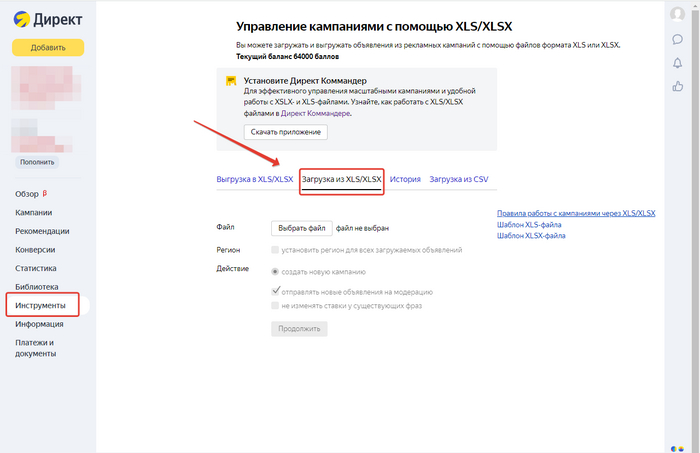The width and height of the screenshot is (700, 453).
Task: Switch to the История tab
Action: (x=405, y=179)
